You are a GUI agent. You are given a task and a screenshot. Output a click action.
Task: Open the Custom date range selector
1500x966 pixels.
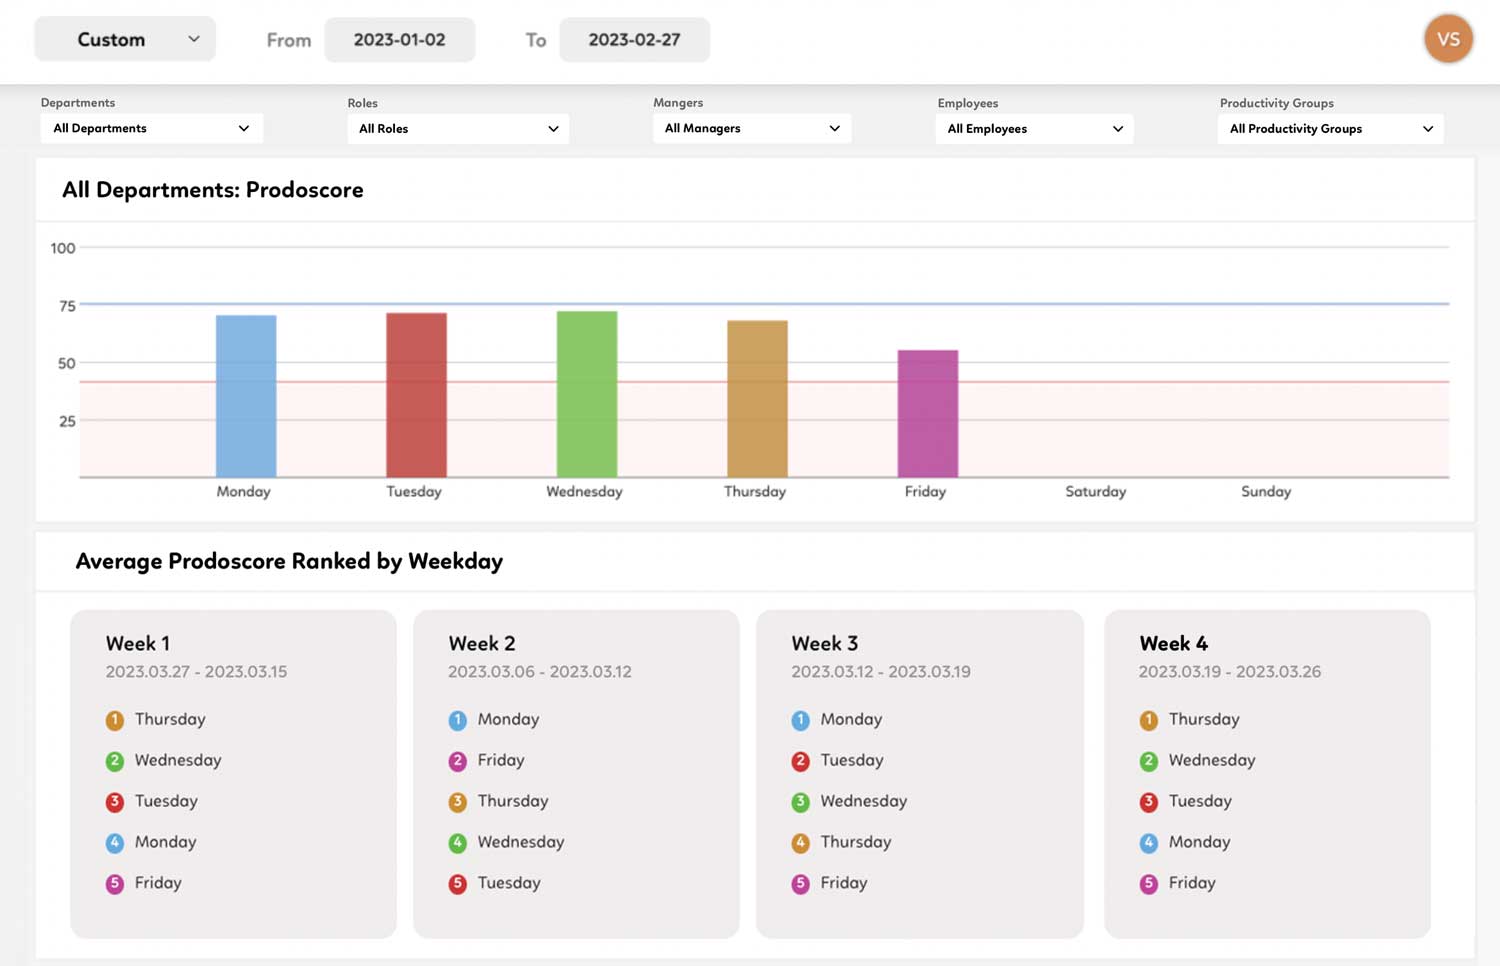click(124, 38)
